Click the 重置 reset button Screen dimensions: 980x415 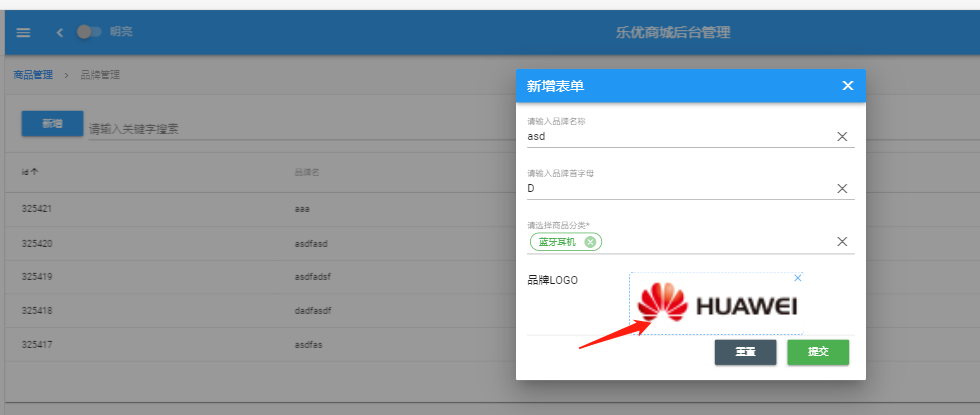pyautogui.click(x=746, y=352)
